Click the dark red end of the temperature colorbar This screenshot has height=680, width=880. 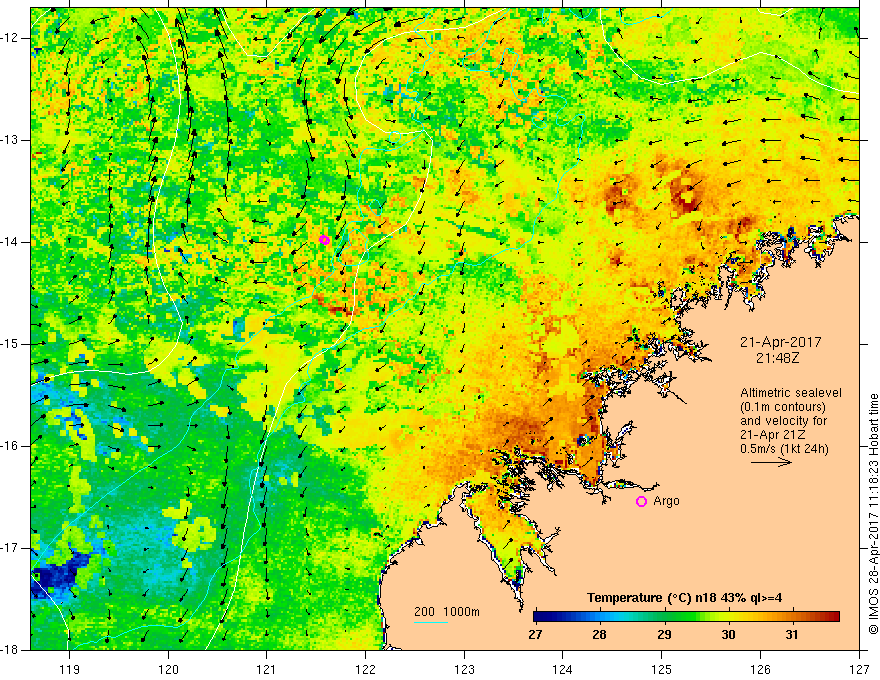833,617
